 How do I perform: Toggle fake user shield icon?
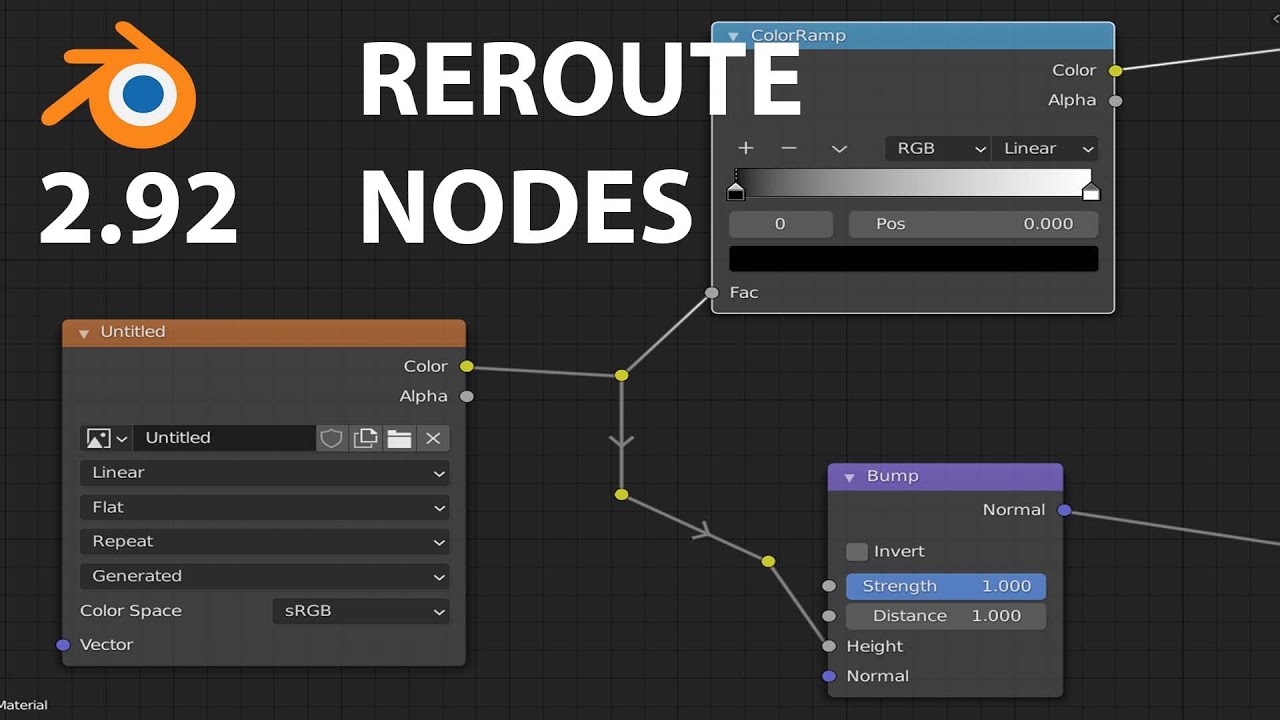point(332,438)
